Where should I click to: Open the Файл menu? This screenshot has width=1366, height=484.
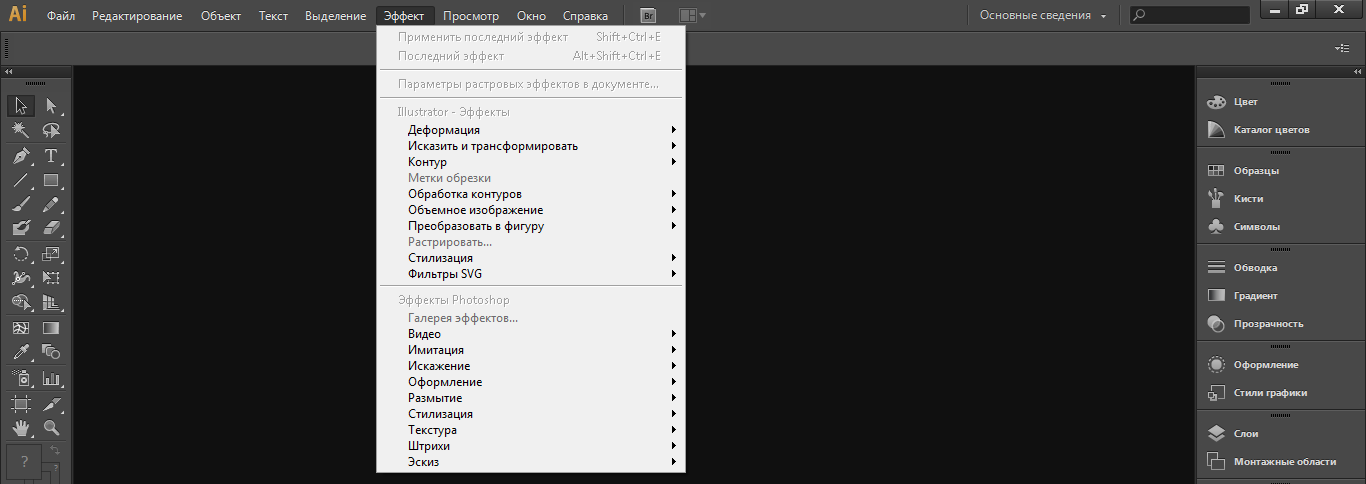point(61,16)
